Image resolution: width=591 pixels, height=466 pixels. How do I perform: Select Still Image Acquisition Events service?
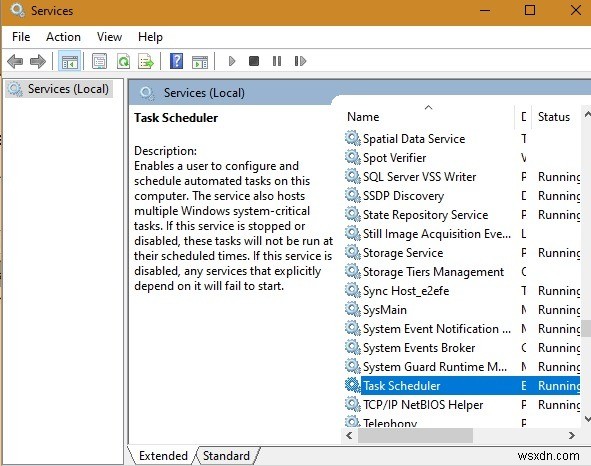pos(437,234)
